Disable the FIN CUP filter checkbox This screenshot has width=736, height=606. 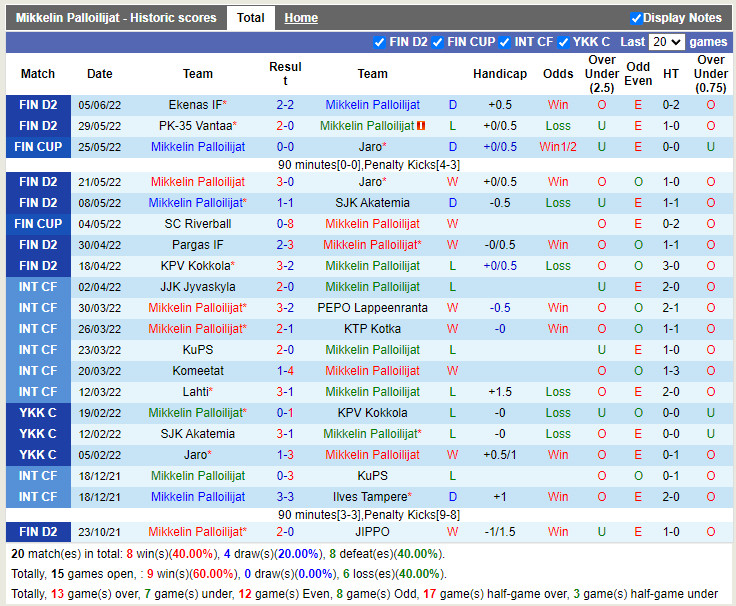[438, 42]
